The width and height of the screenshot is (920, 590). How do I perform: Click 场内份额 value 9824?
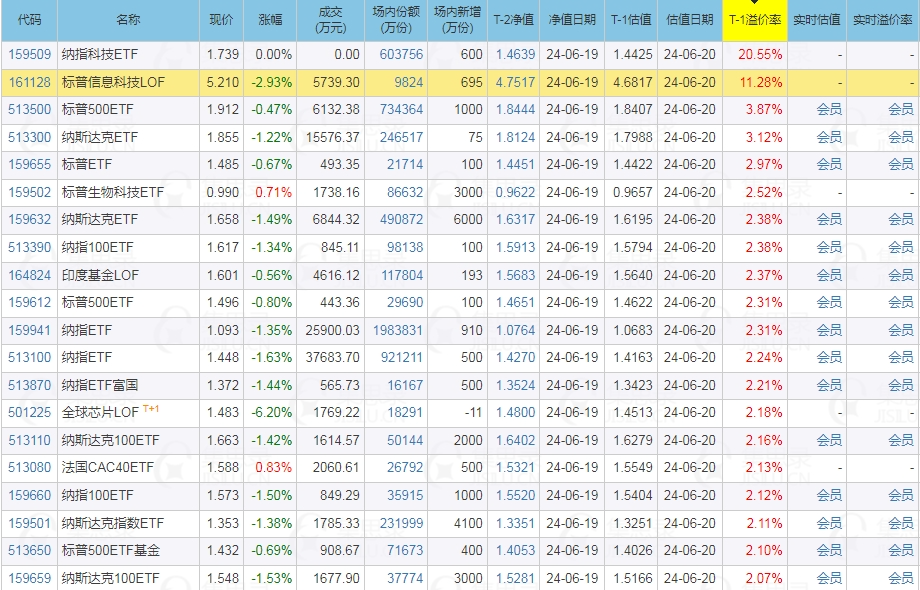(408, 82)
